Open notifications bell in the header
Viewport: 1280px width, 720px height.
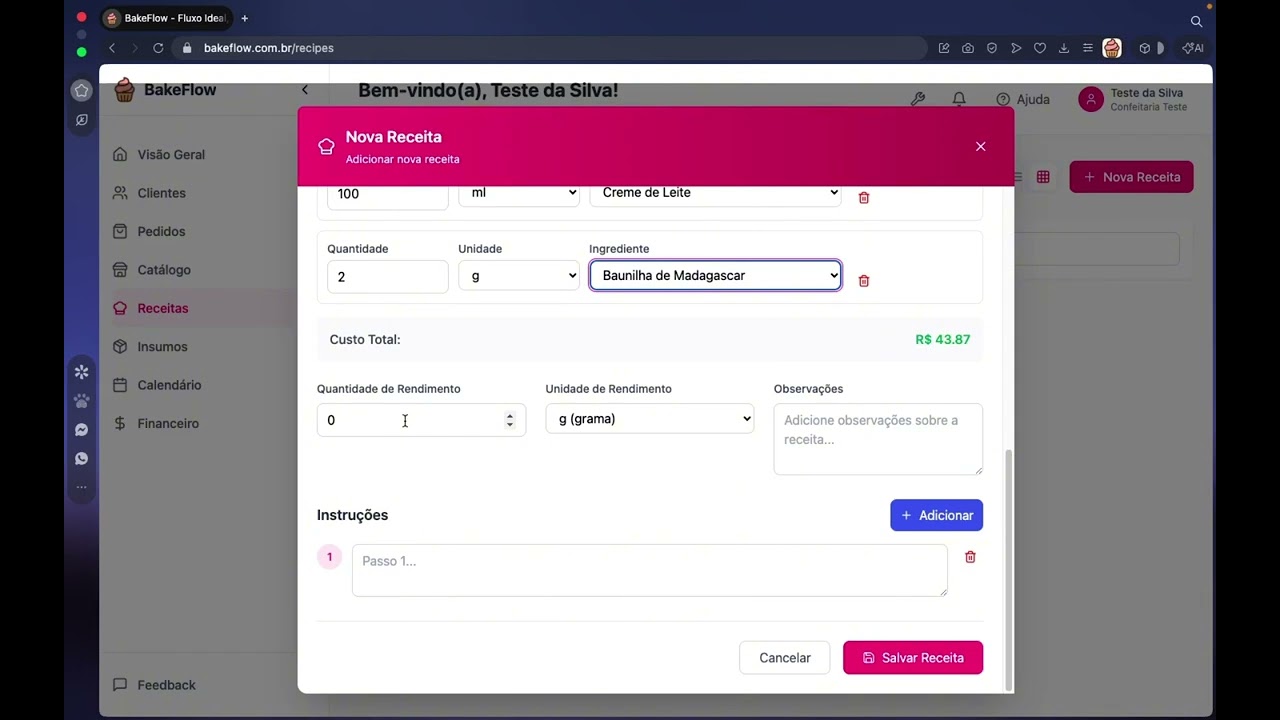click(959, 99)
